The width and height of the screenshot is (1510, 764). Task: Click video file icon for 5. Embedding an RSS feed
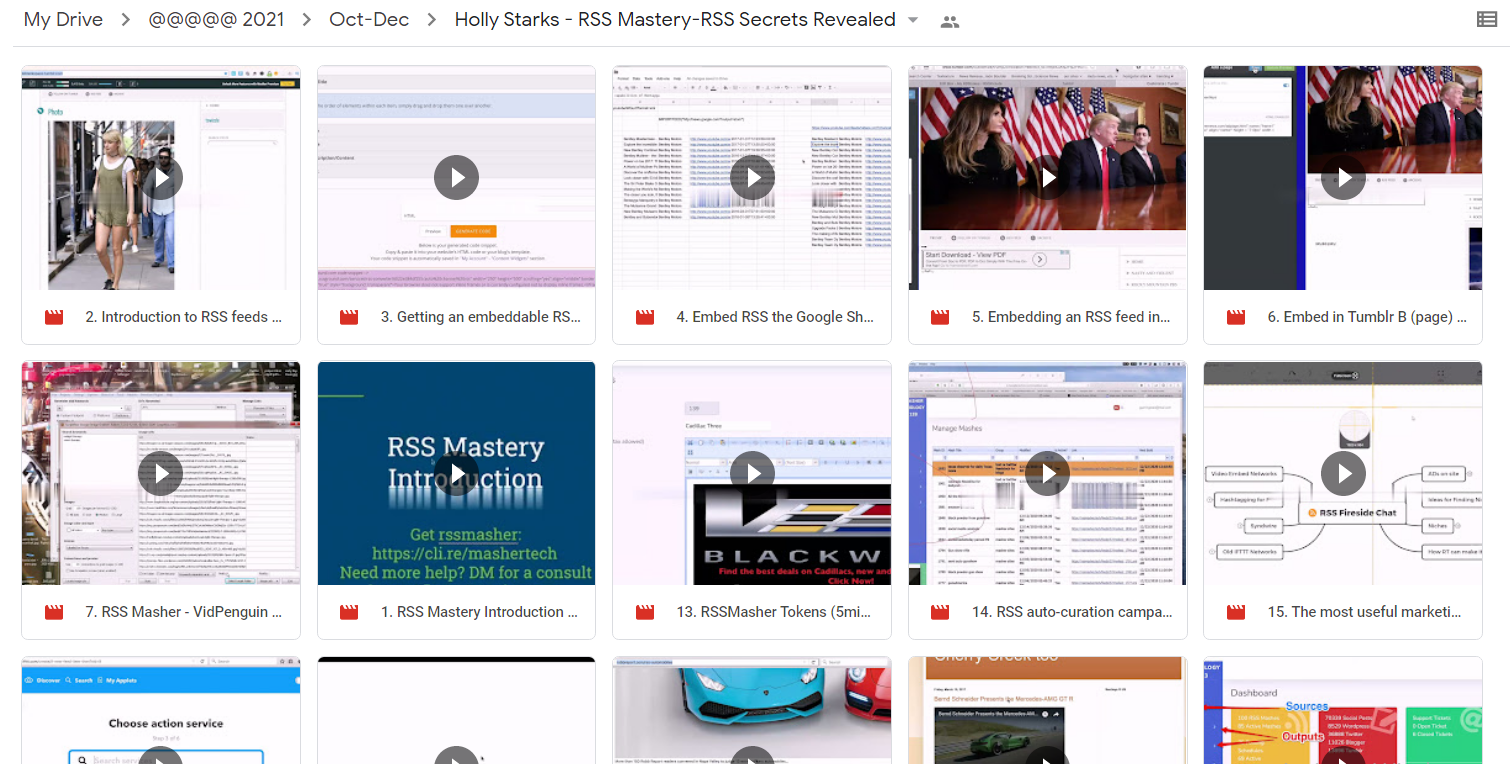[940, 317]
